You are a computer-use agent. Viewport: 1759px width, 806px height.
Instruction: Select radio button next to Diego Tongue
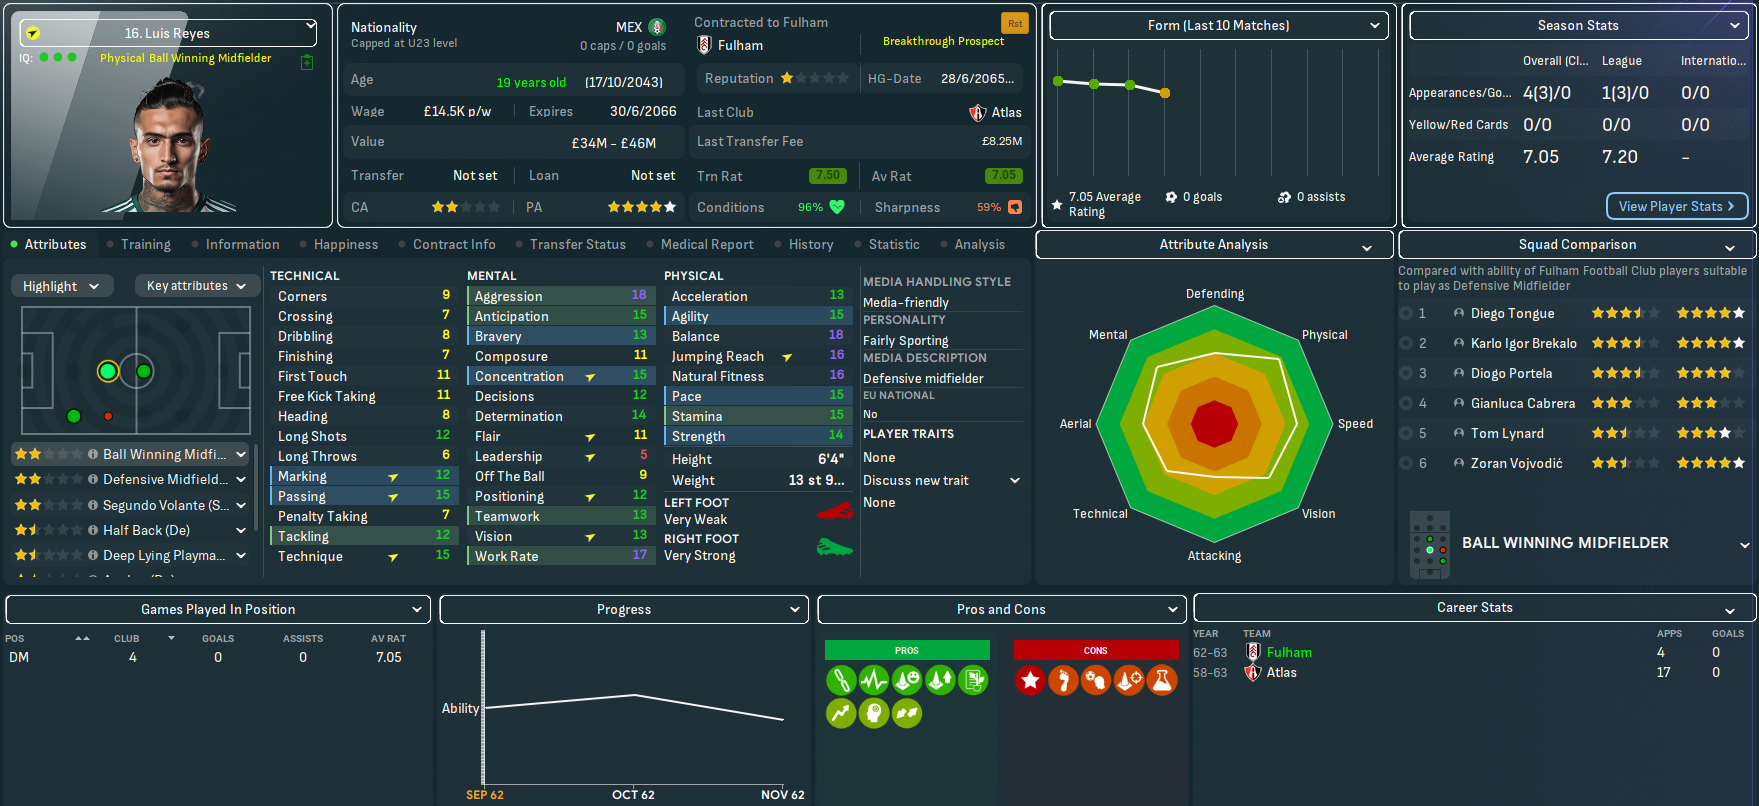(x=1407, y=314)
